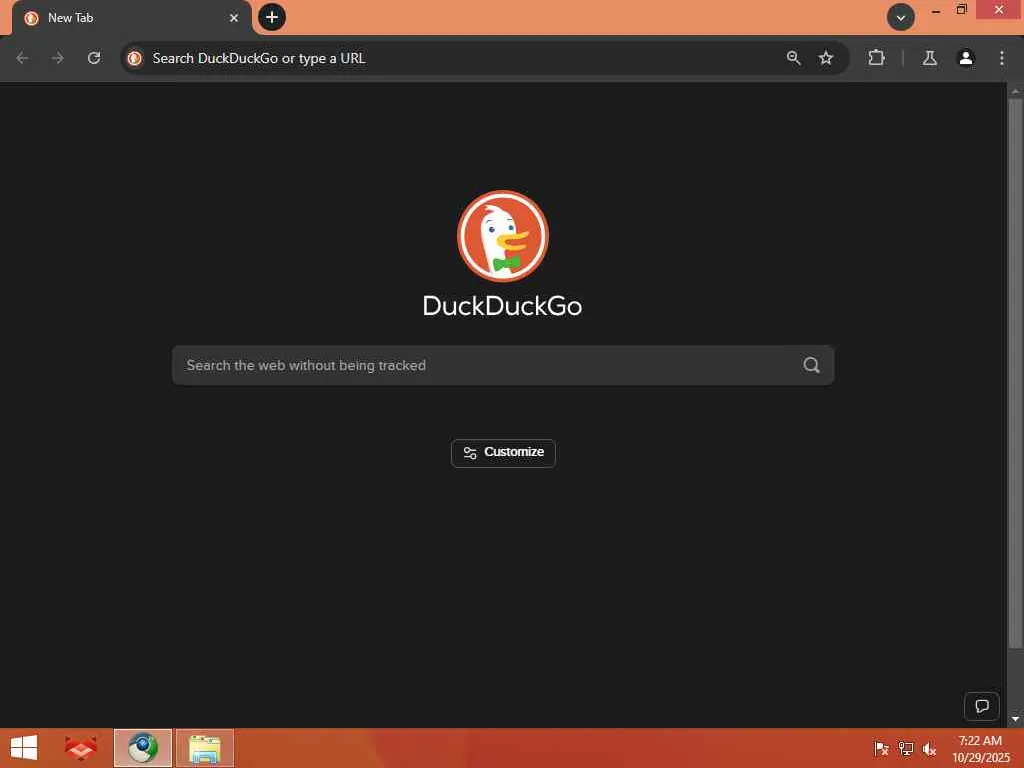Click the DuckDuckGo duck logo
Screen dimensions: 1024x768
pos(503,236)
